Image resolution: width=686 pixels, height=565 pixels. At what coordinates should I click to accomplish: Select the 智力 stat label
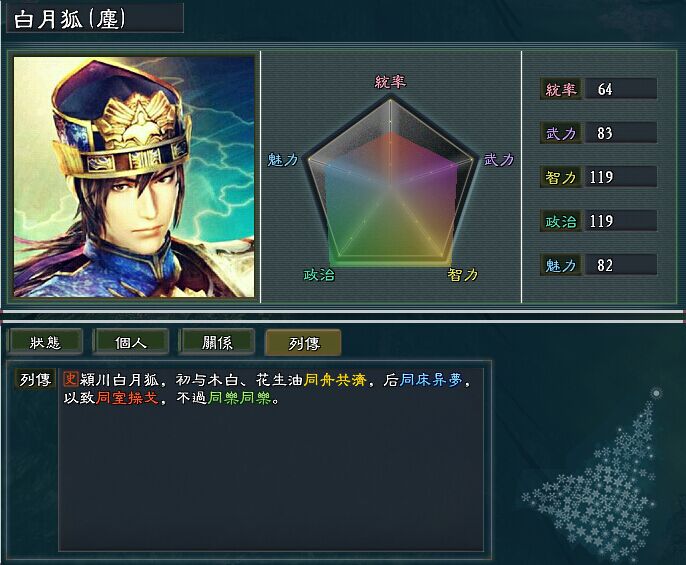tap(560, 177)
